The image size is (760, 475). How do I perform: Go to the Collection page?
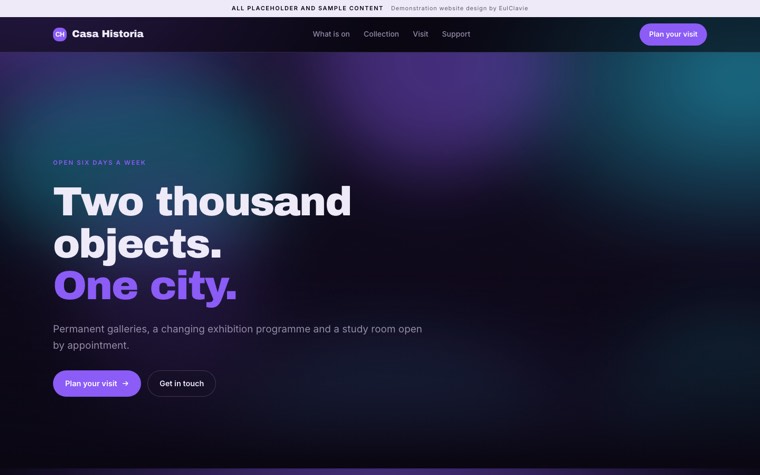click(x=381, y=34)
